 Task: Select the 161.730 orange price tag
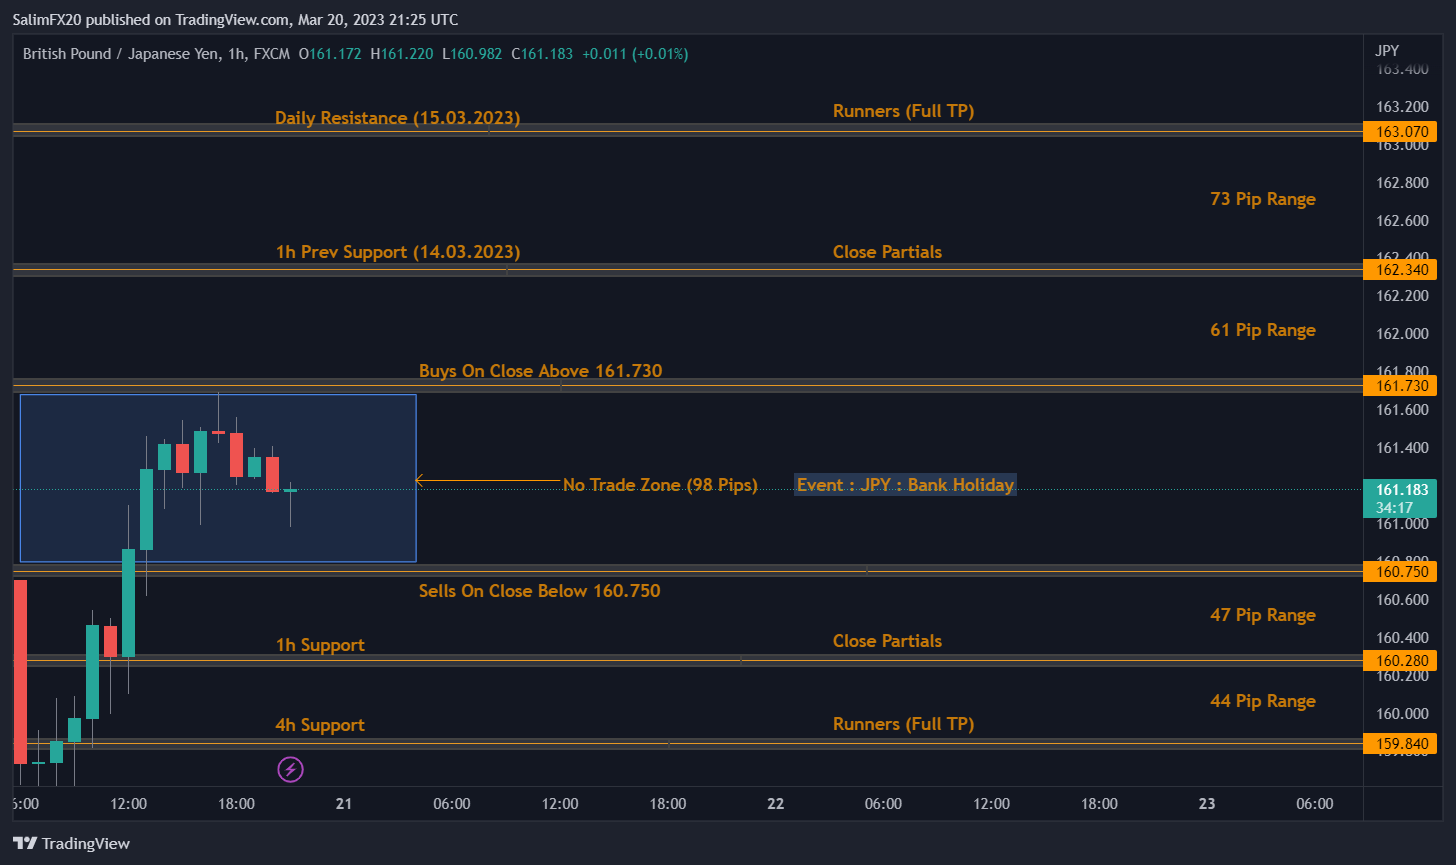pyautogui.click(x=1400, y=386)
